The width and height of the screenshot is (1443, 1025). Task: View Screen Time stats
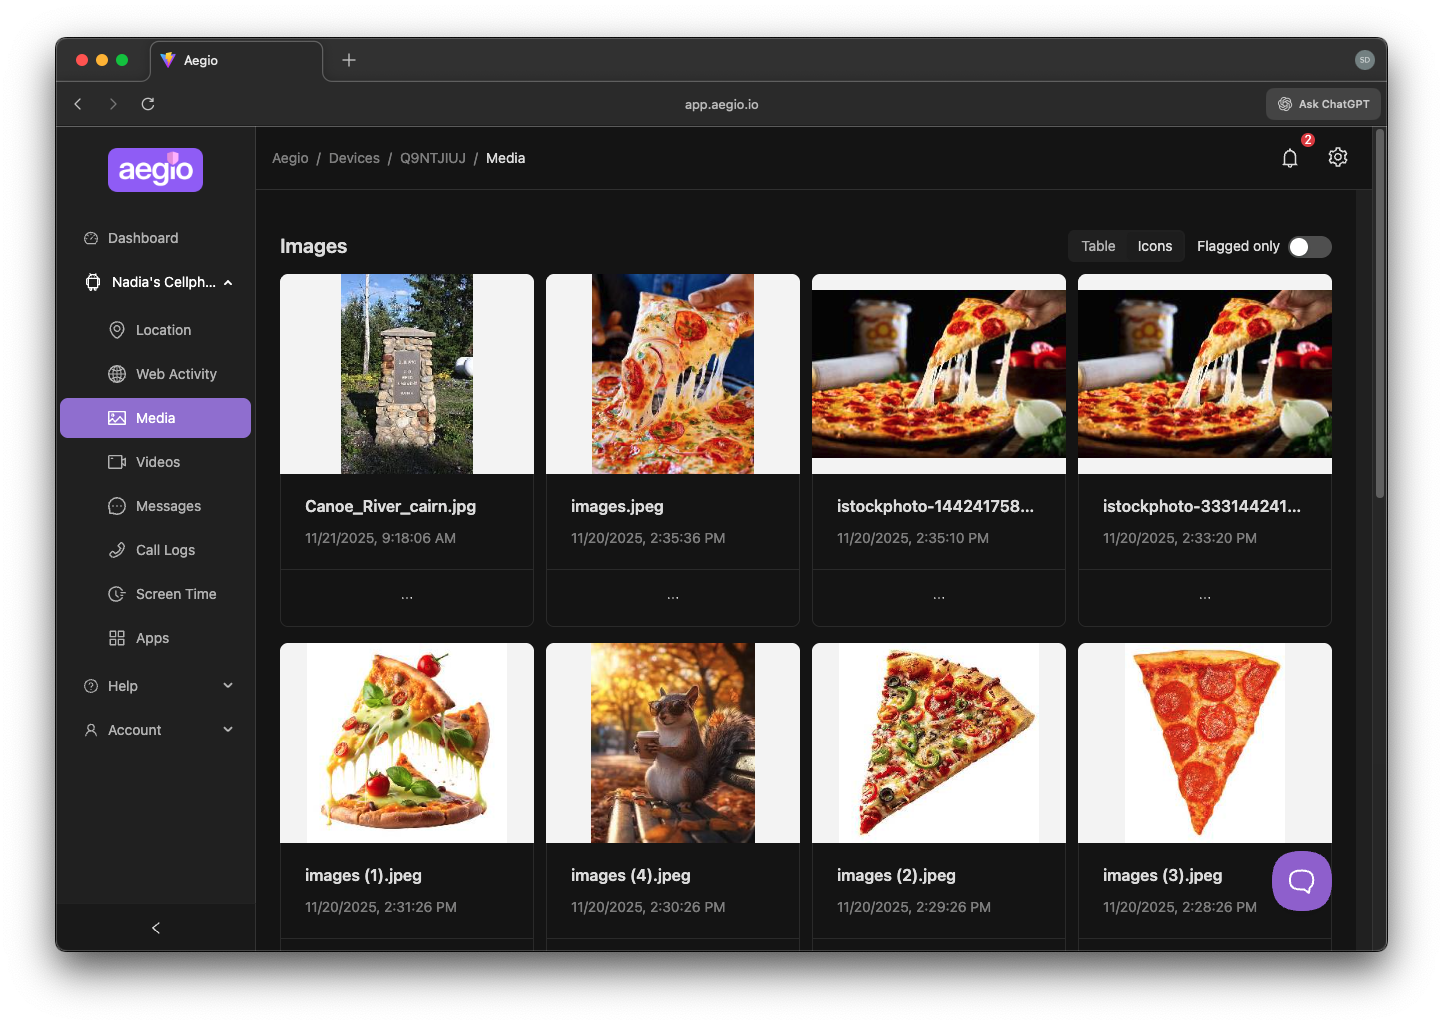point(175,594)
